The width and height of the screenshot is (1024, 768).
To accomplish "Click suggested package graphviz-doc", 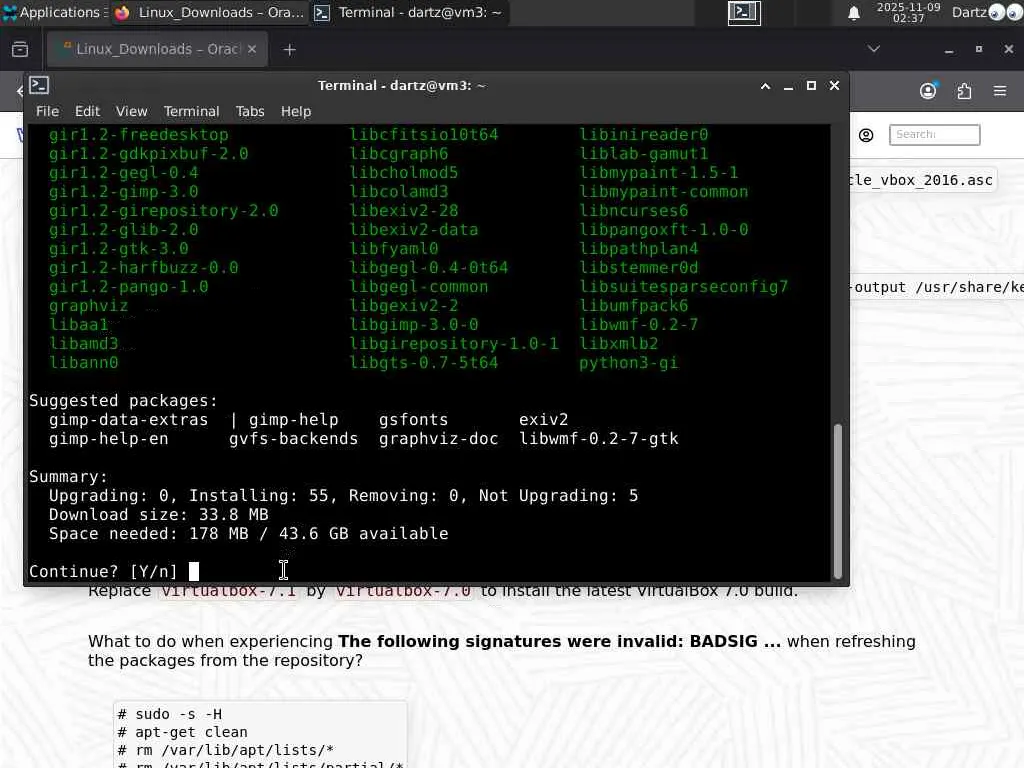I will [439, 438].
